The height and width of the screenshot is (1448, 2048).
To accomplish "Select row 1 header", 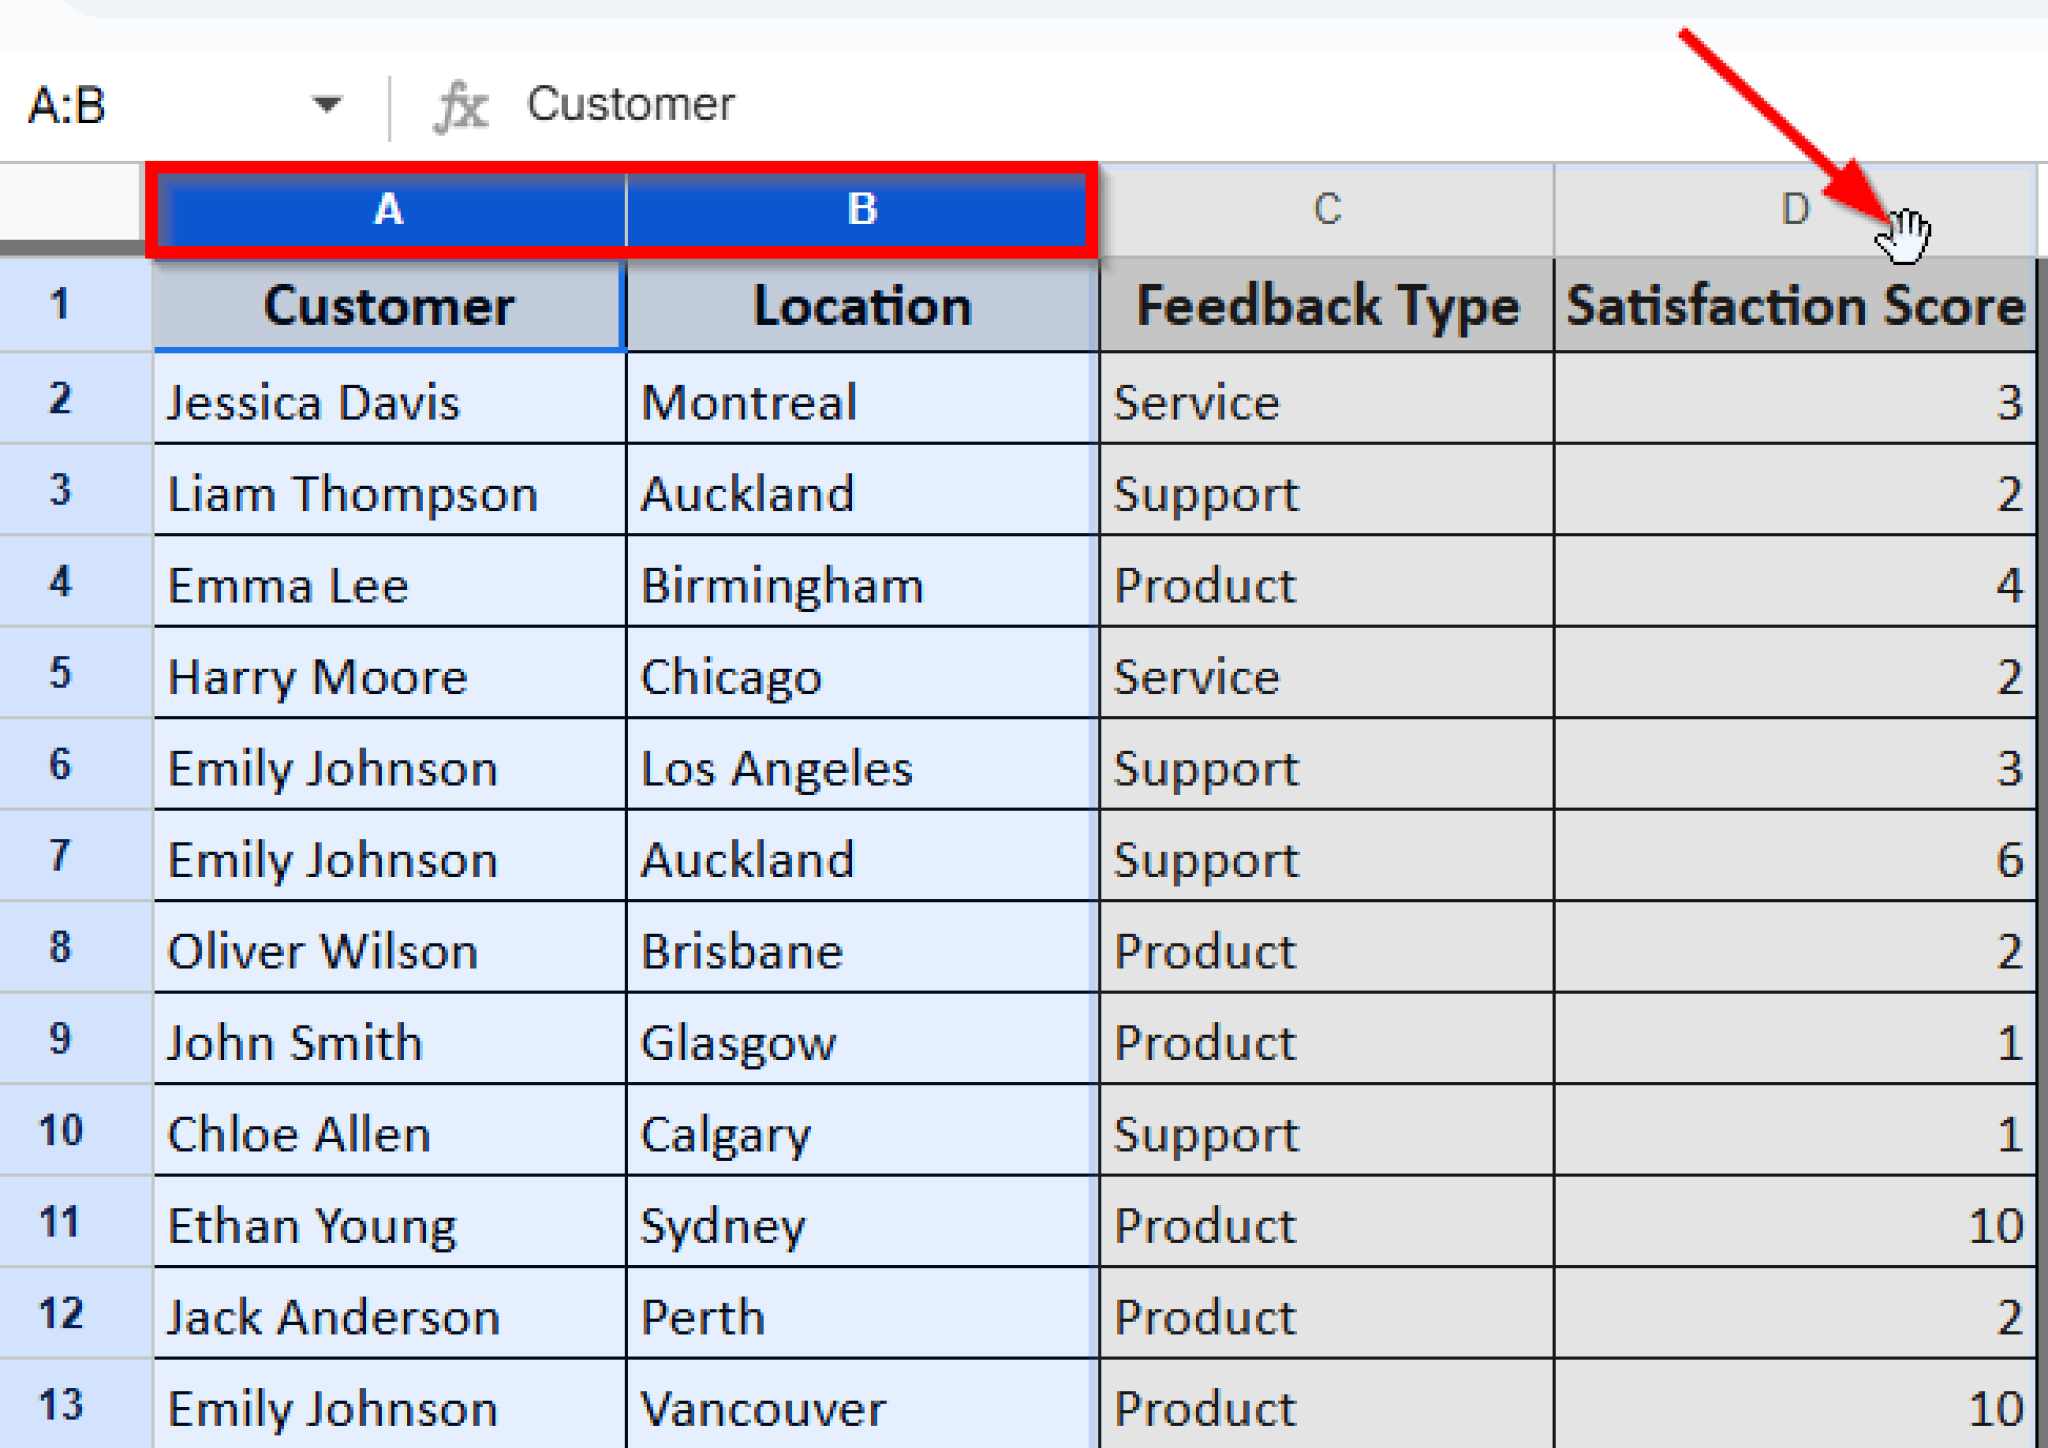I will coord(60,305).
